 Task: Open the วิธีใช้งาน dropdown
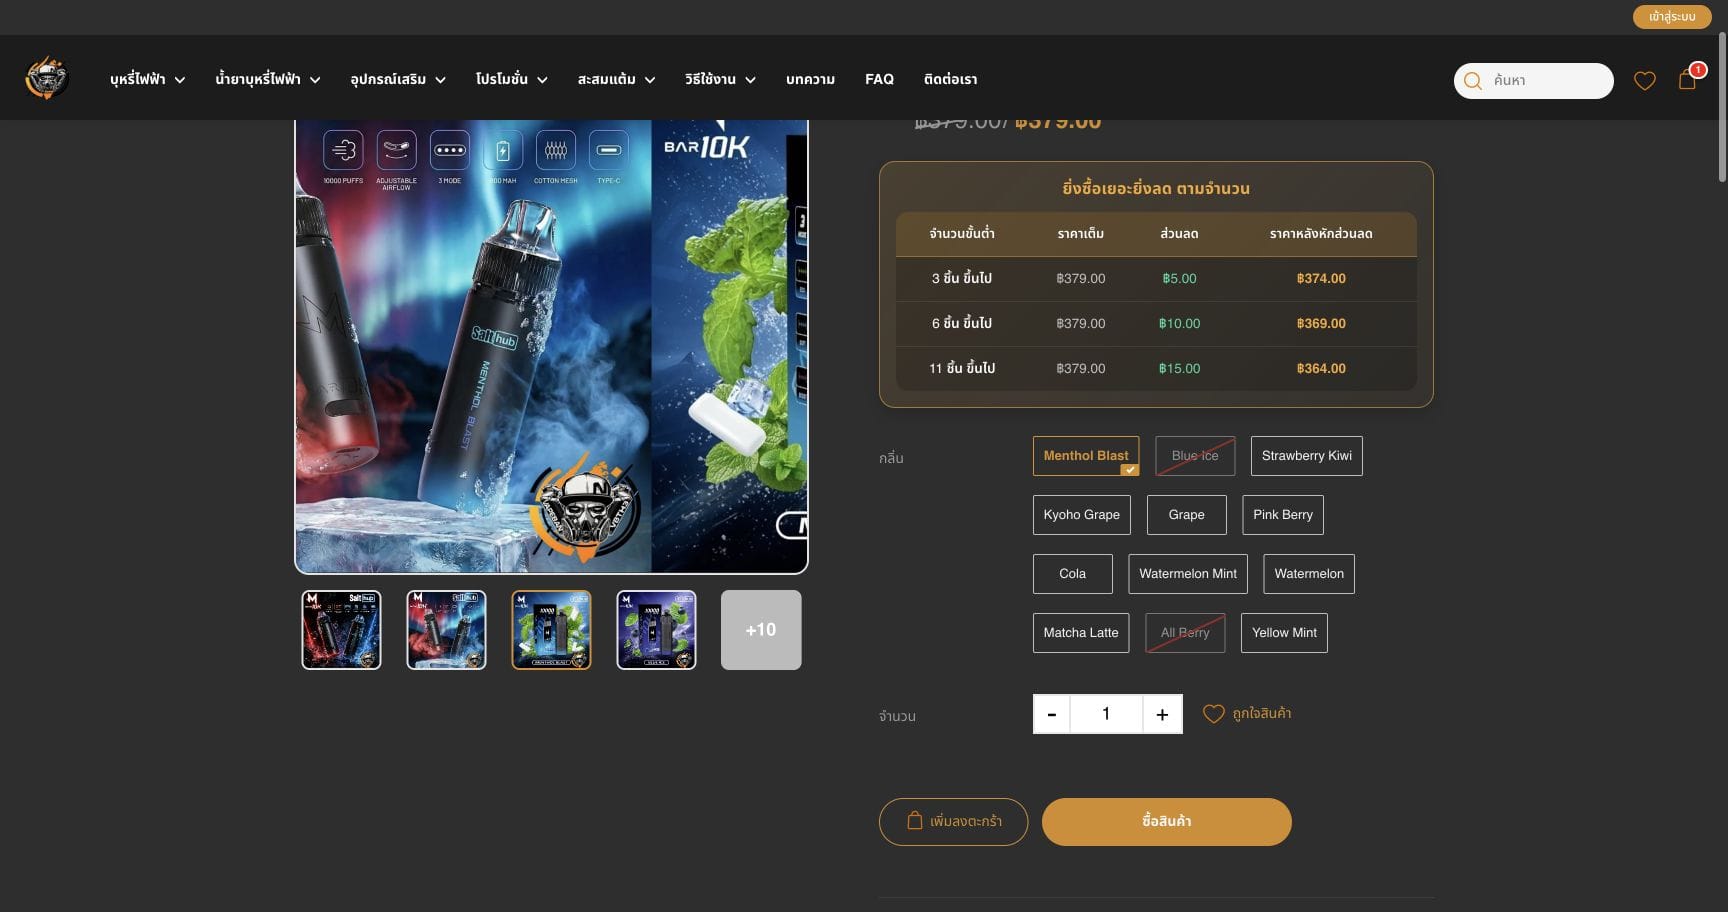[x=720, y=79]
